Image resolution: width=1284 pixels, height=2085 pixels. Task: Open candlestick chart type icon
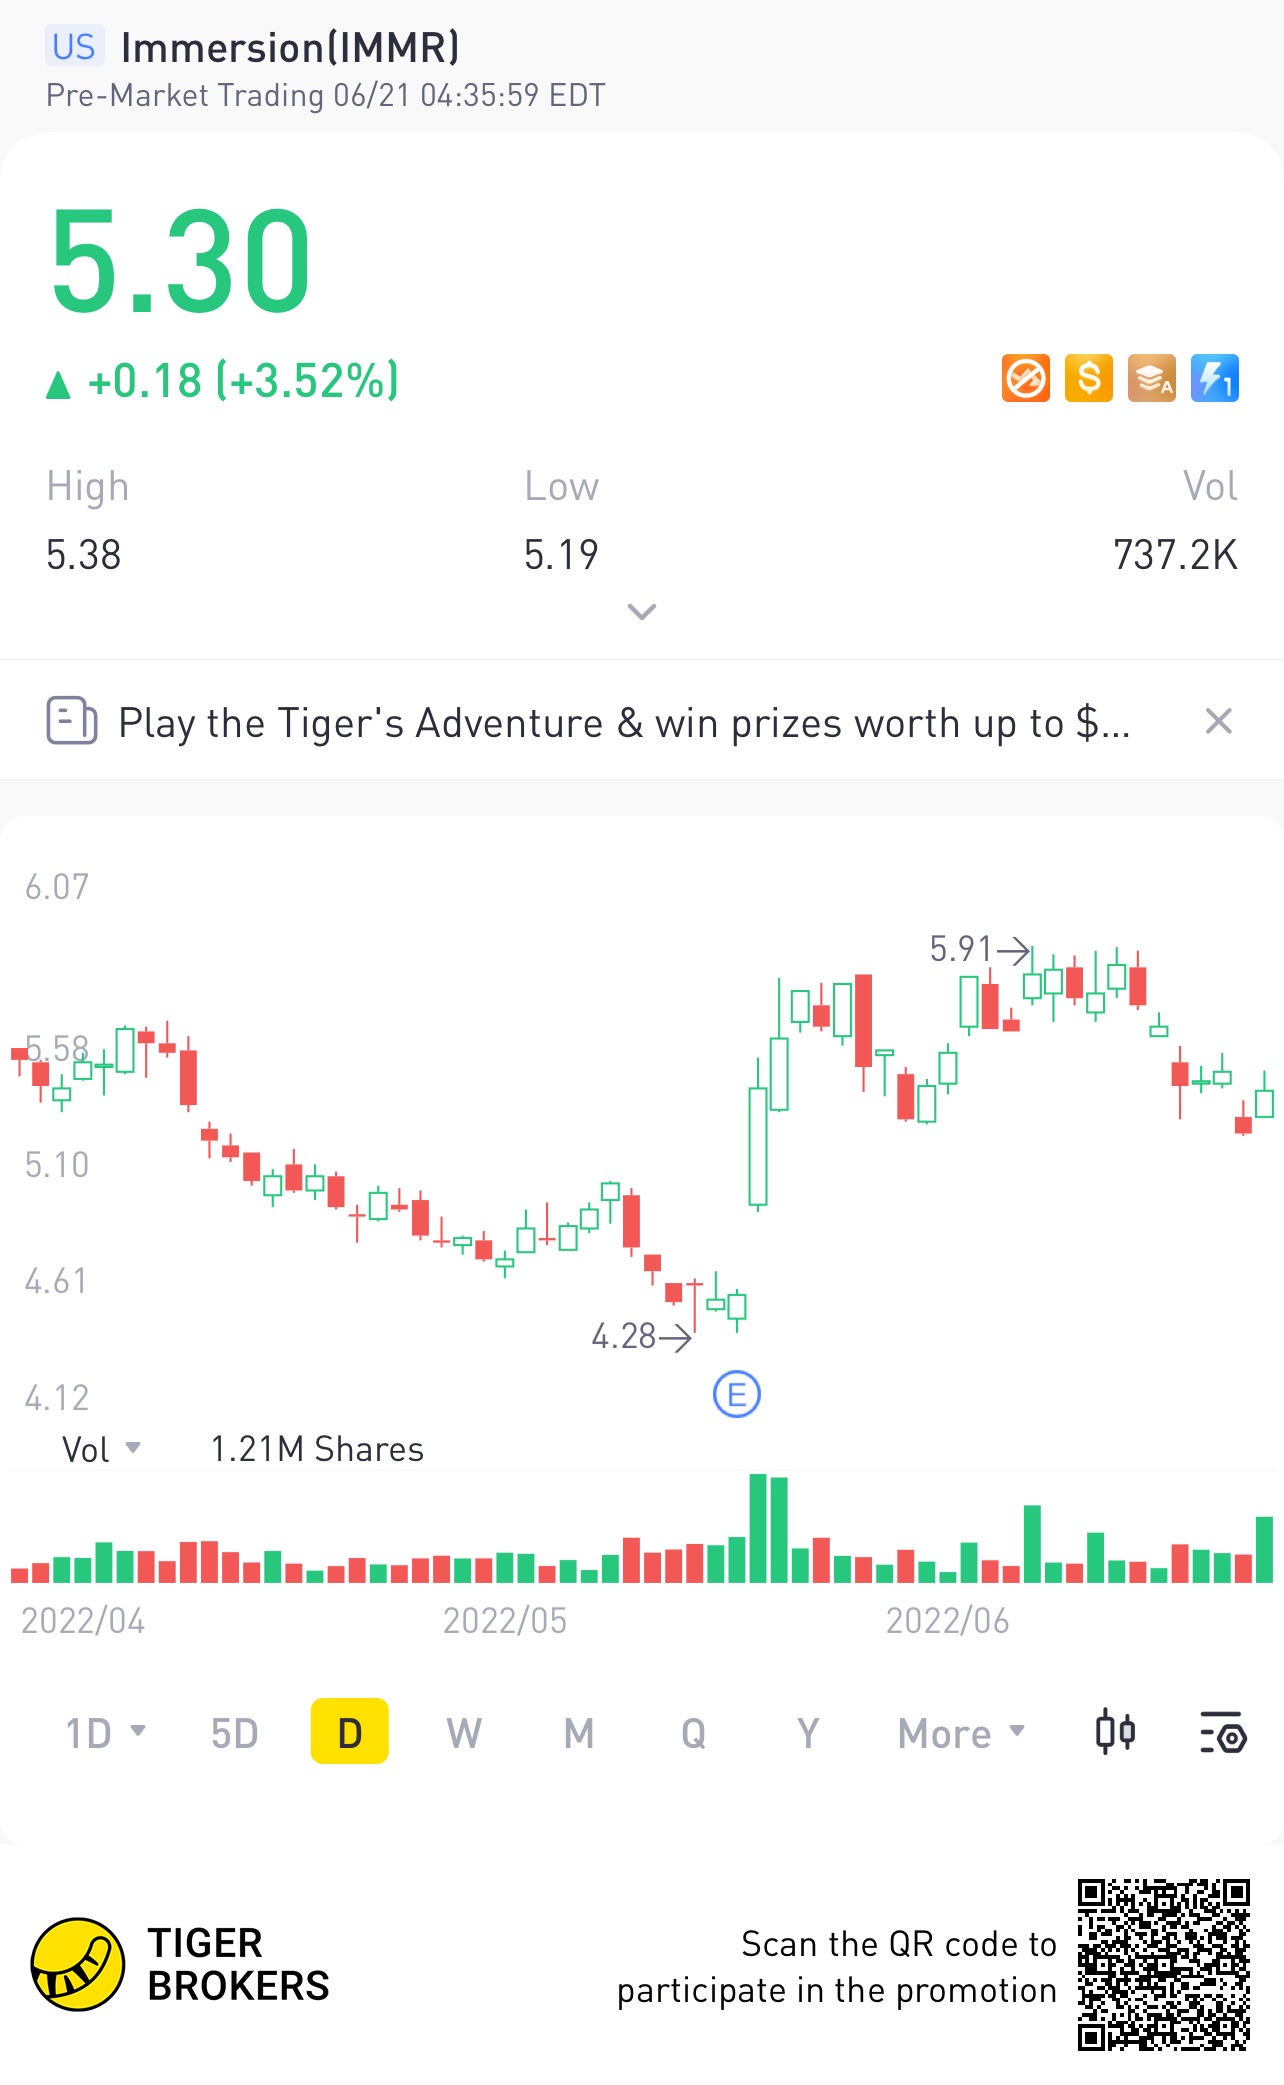tap(1115, 1732)
